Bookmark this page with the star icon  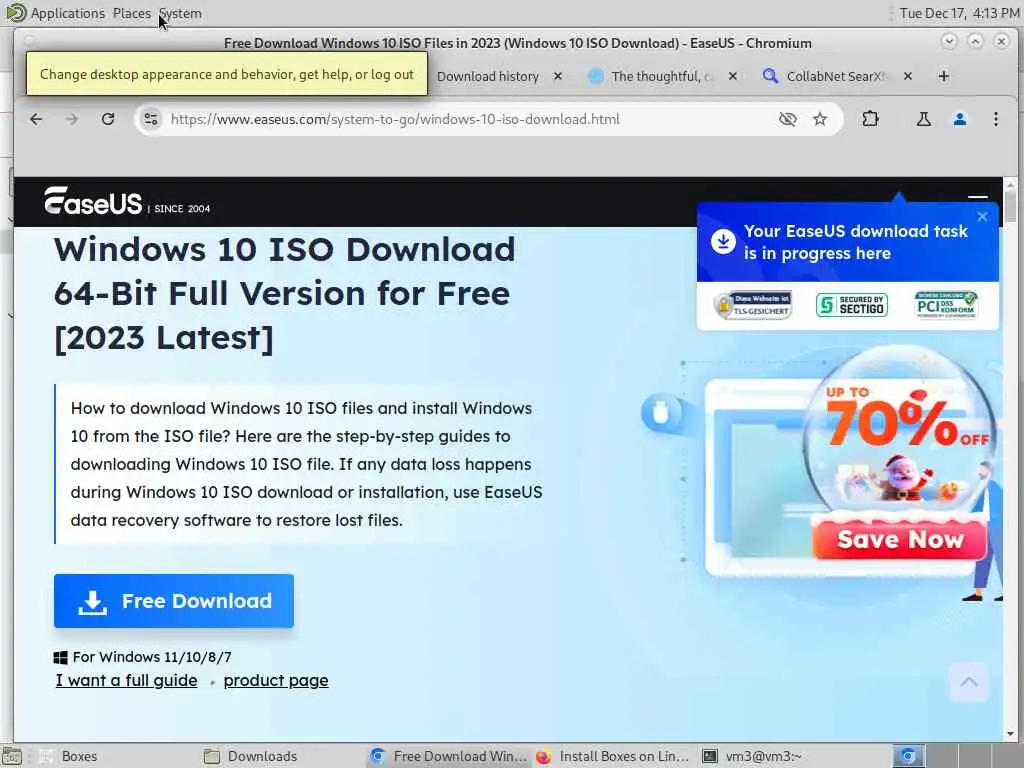tap(820, 119)
